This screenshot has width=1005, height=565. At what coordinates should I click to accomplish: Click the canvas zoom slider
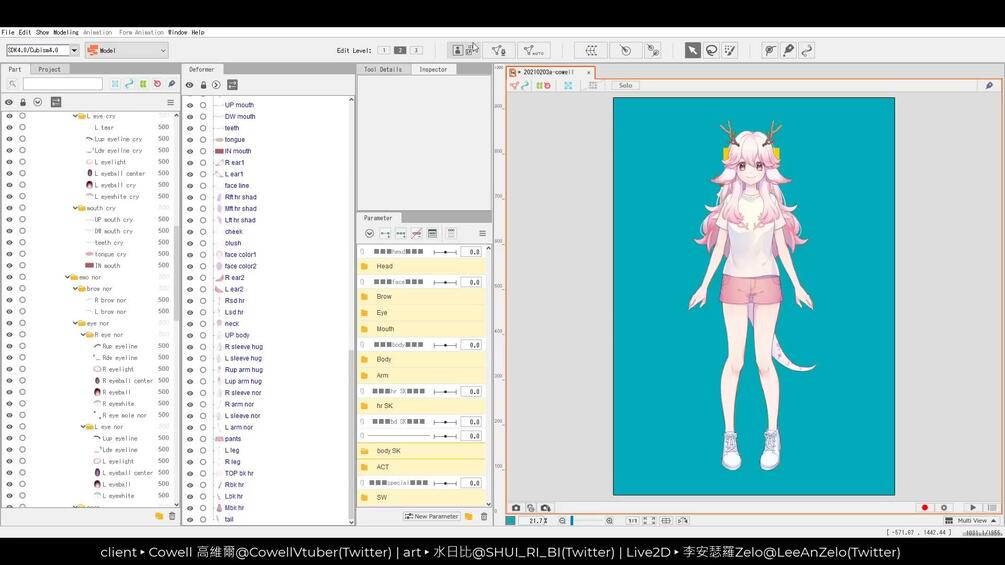point(586,521)
